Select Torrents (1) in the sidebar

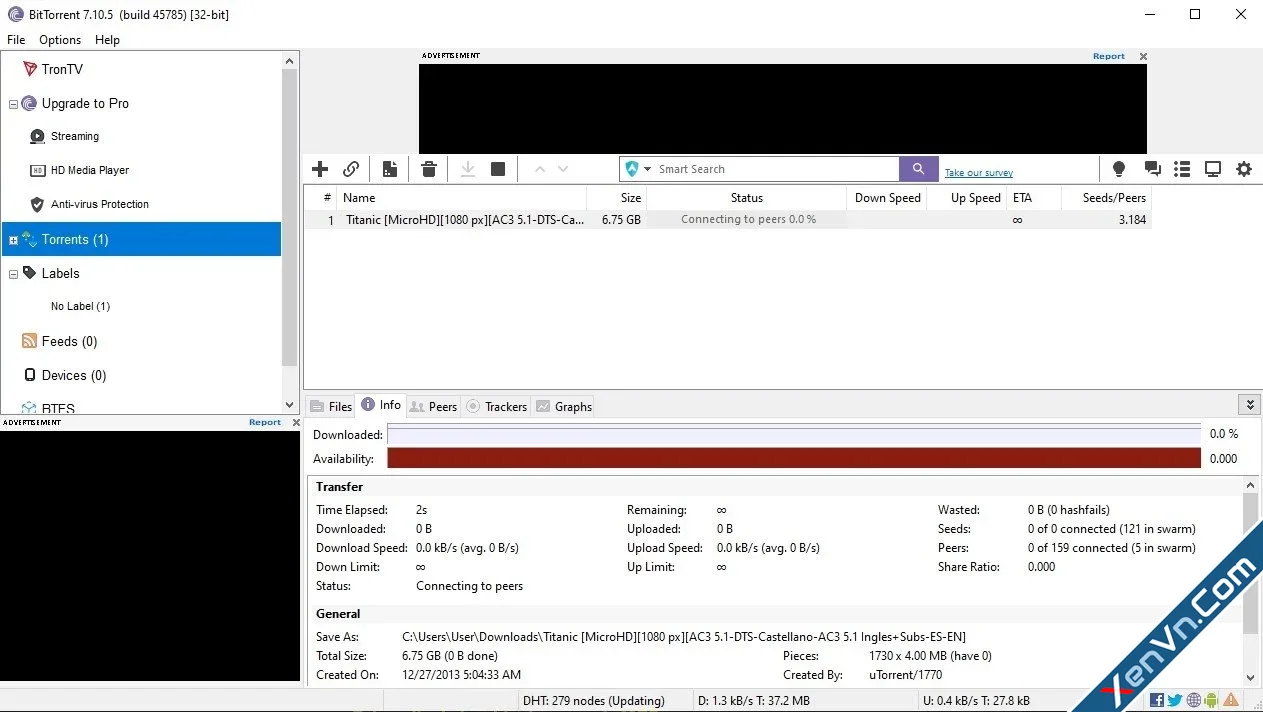142,239
